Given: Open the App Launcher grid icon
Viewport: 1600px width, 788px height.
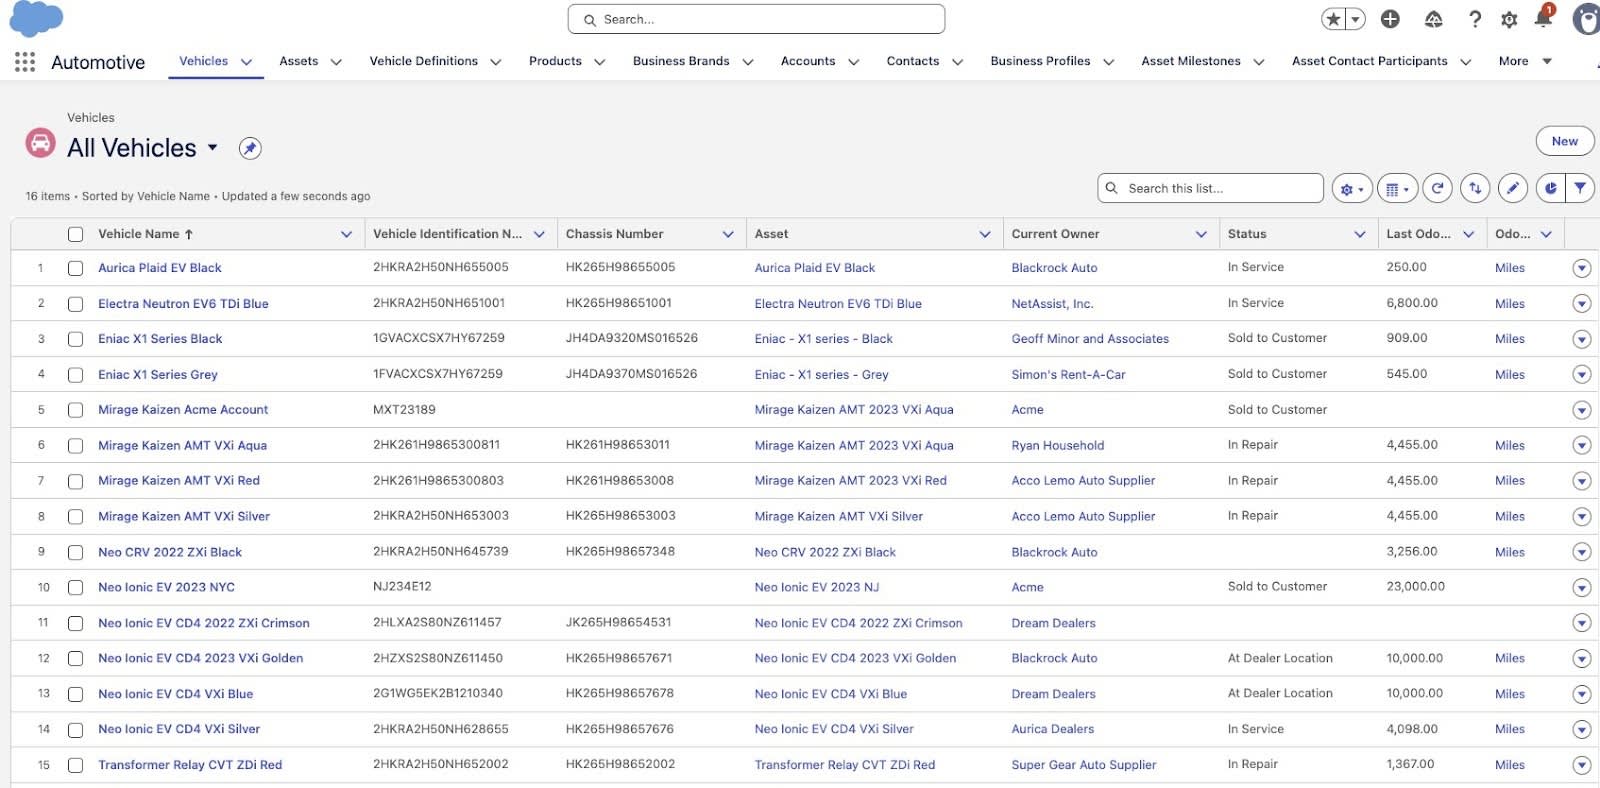Looking at the screenshot, I should click(x=25, y=62).
